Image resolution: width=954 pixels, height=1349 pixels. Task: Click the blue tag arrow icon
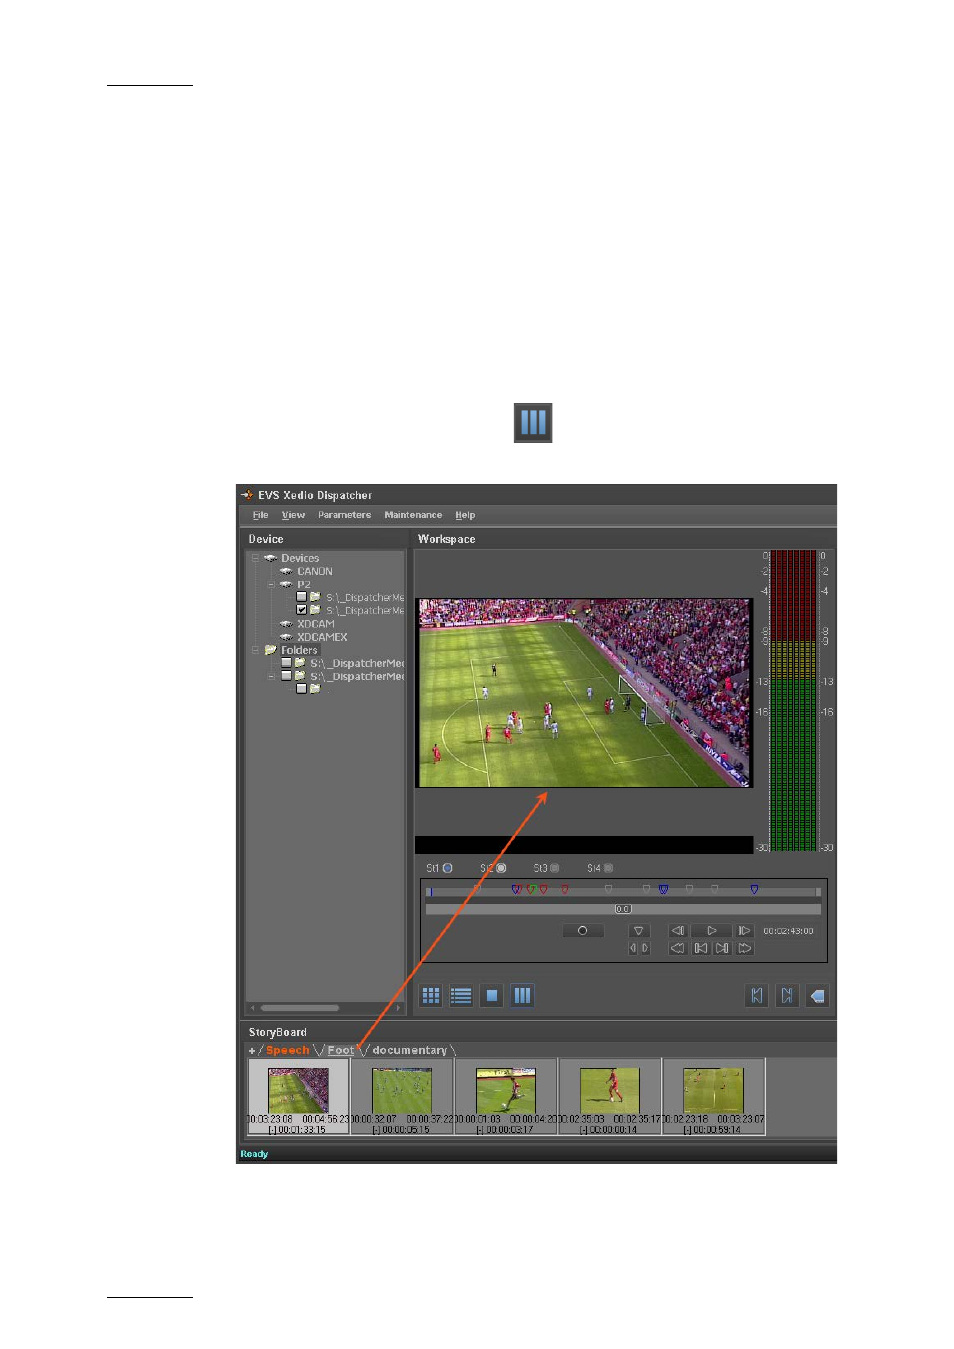point(817,995)
